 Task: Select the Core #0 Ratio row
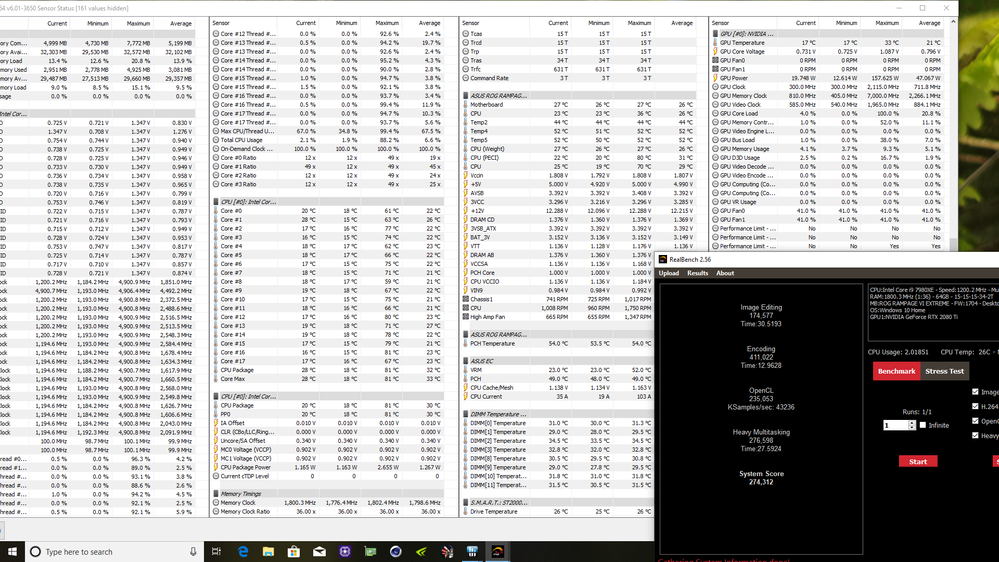tap(327, 158)
